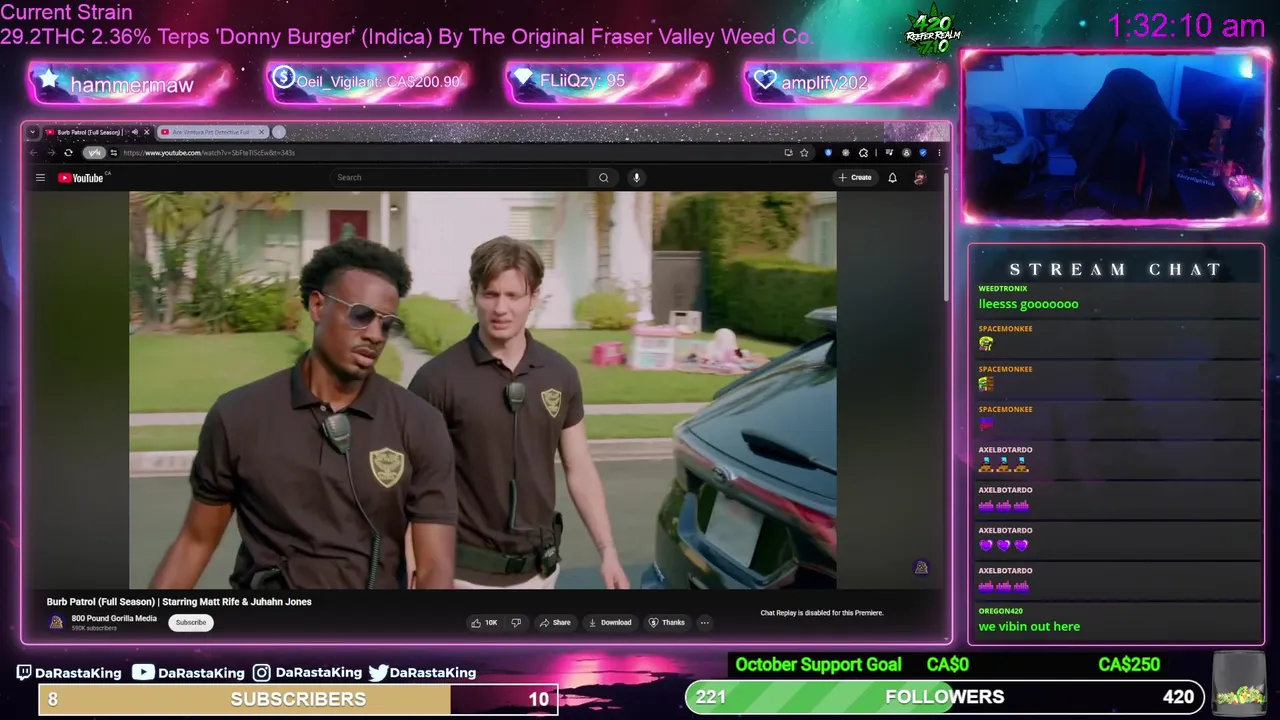The width and height of the screenshot is (1280, 720).
Task: Share the Burb Patrol video
Action: (555, 622)
